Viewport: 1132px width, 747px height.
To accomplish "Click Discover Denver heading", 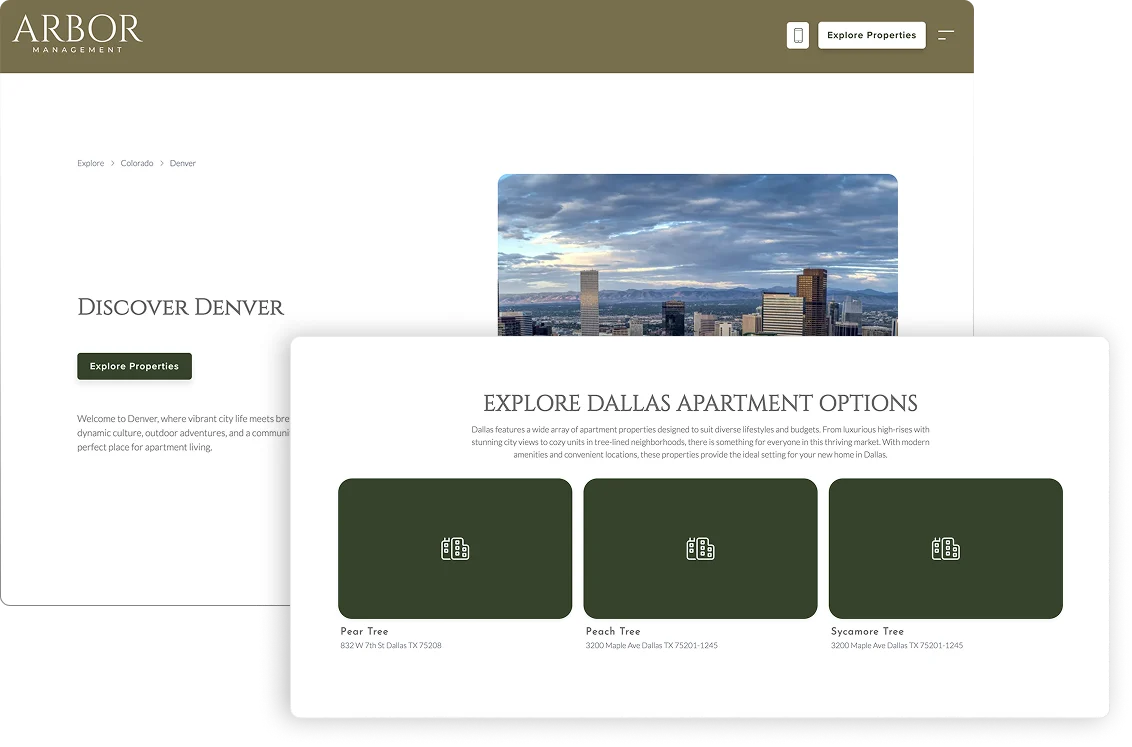I will click(x=180, y=307).
